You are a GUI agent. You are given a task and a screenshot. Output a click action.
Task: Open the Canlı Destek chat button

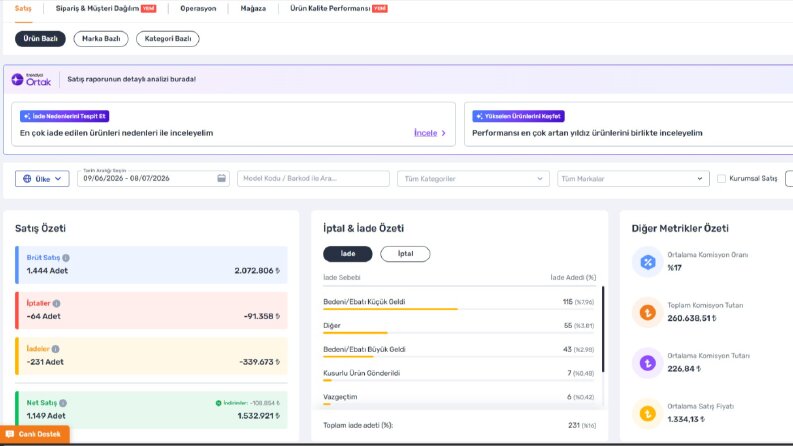click(x=34, y=434)
